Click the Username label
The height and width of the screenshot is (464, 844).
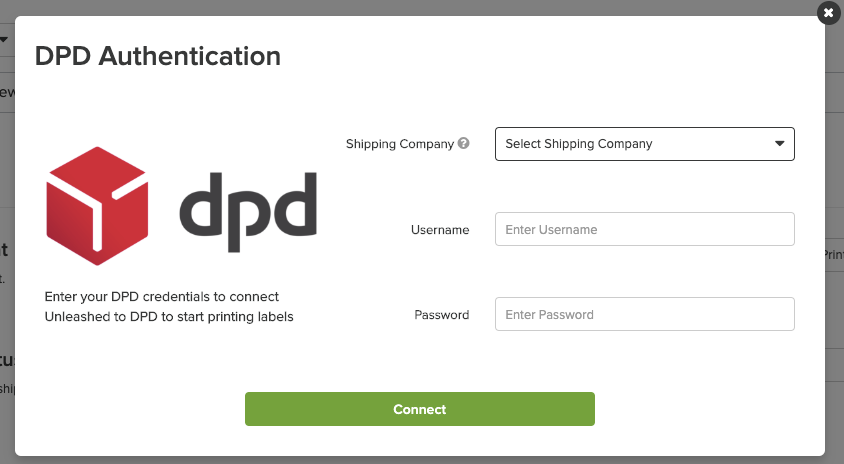440,230
